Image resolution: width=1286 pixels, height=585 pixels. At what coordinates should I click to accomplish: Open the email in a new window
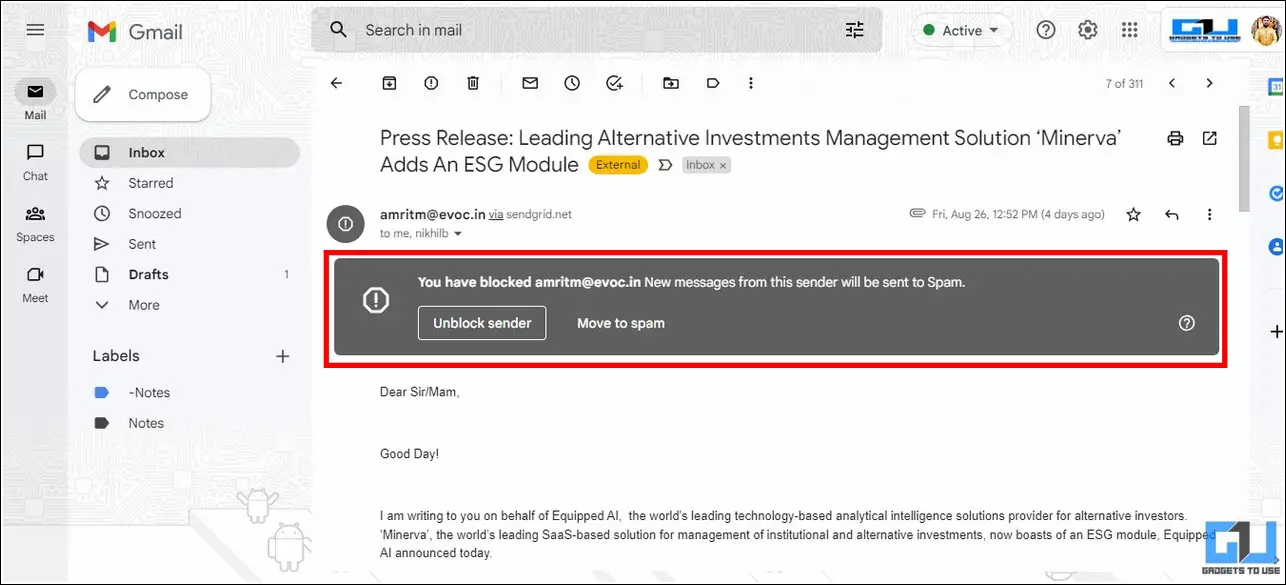tap(1210, 138)
